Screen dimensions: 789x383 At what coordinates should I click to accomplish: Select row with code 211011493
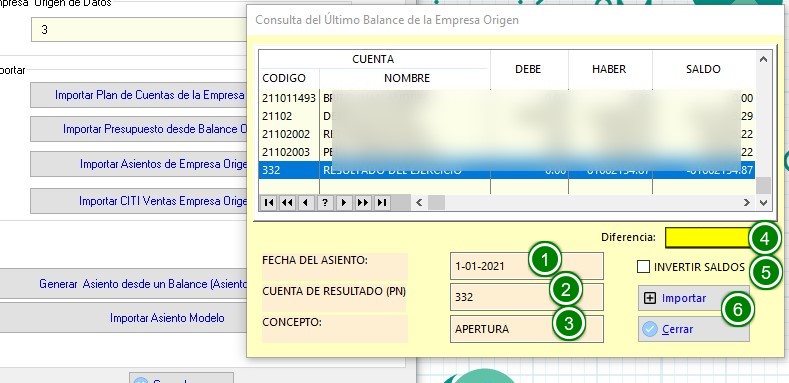[x=507, y=99]
